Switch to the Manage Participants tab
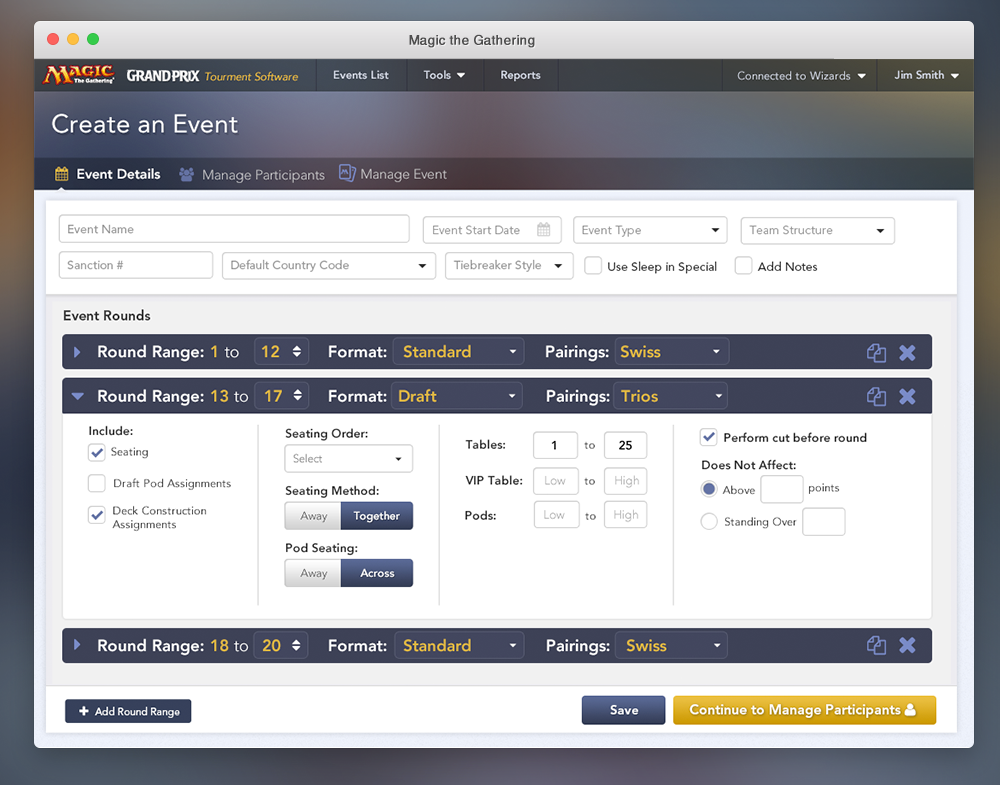This screenshot has width=1000, height=785. point(252,174)
